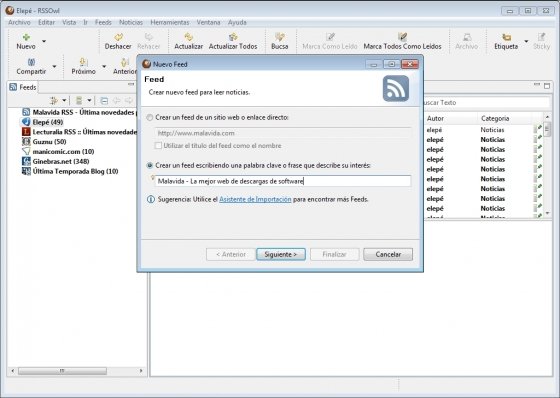Select Malavida RSS feed in list

79,112
